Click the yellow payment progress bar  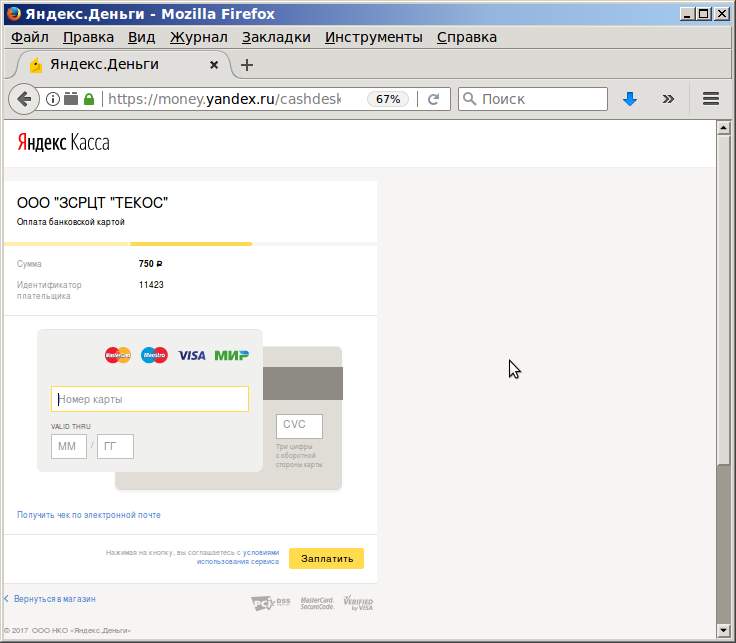128,244
